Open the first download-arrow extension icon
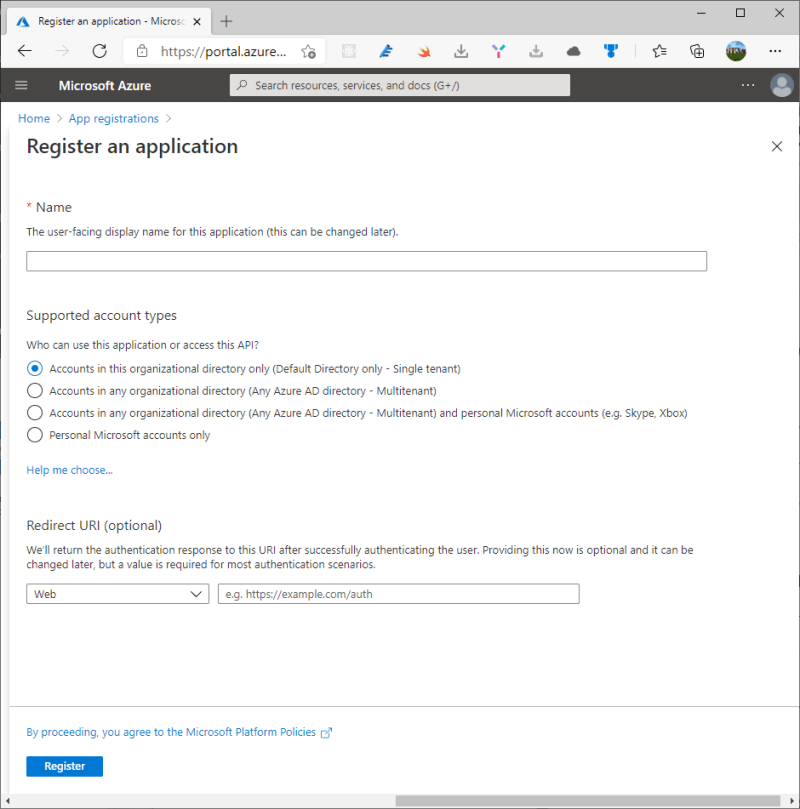Screen dimensions: 800x809 point(461,51)
